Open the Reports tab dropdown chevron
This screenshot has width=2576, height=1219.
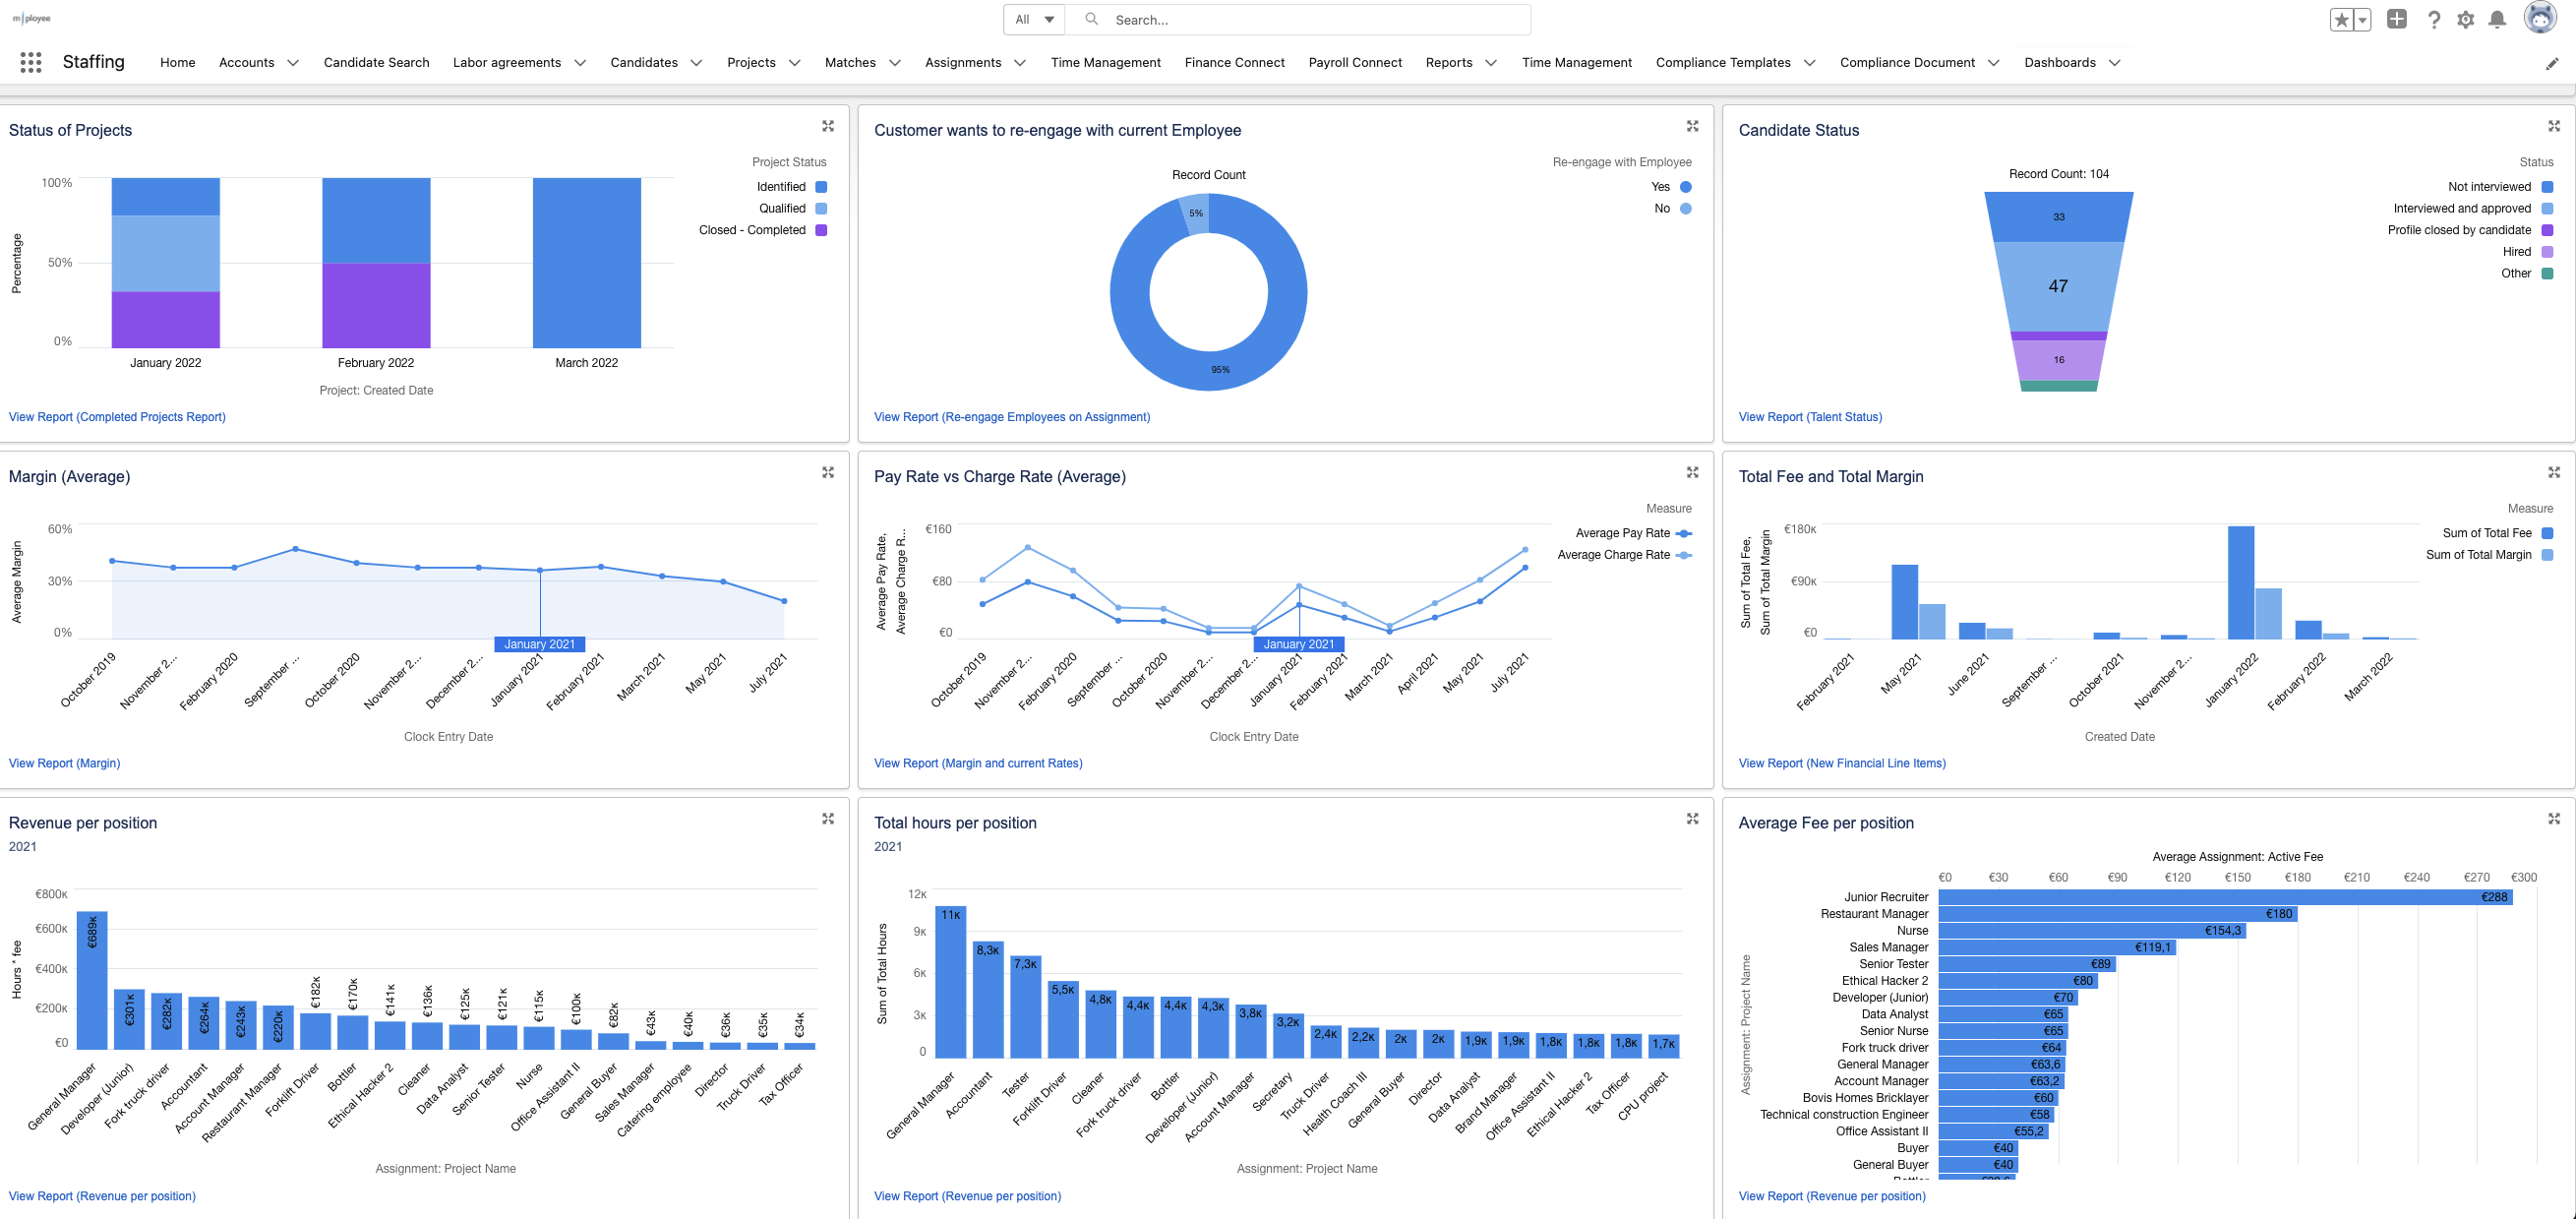1490,62
